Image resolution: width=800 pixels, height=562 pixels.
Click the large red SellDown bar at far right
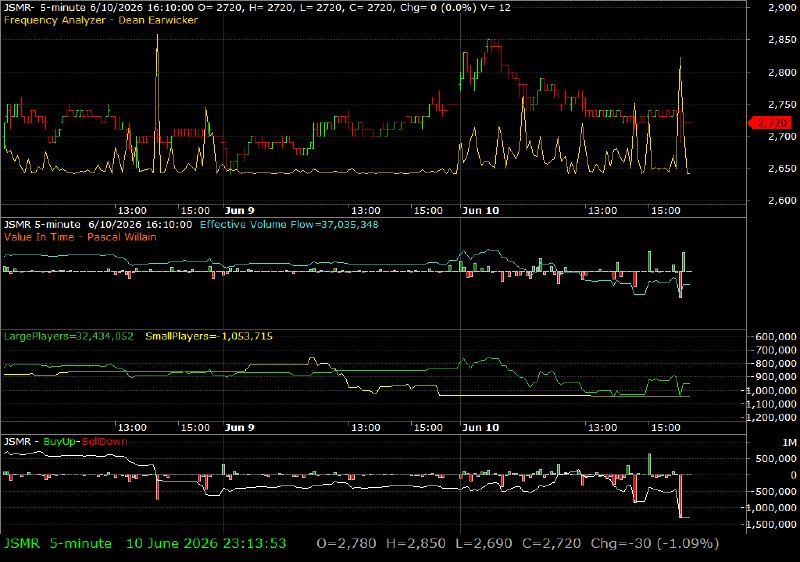click(x=681, y=496)
